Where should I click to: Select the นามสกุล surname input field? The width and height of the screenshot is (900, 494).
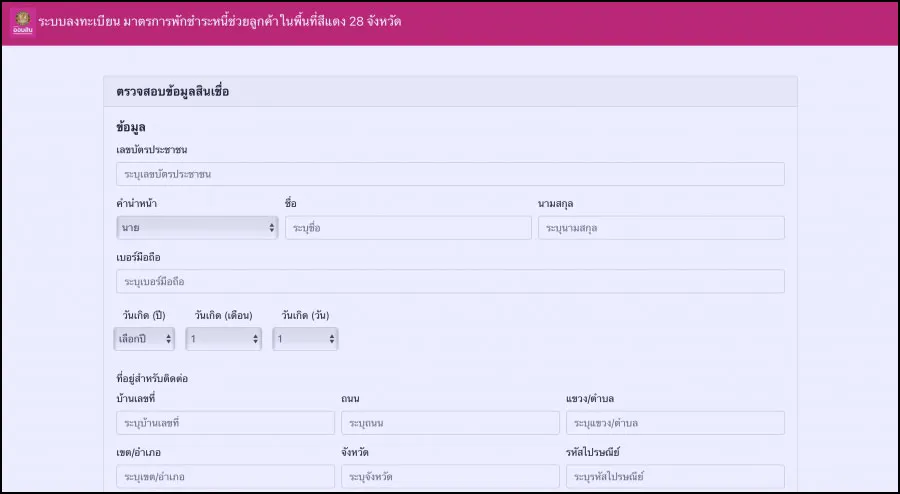click(x=661, y=228)
